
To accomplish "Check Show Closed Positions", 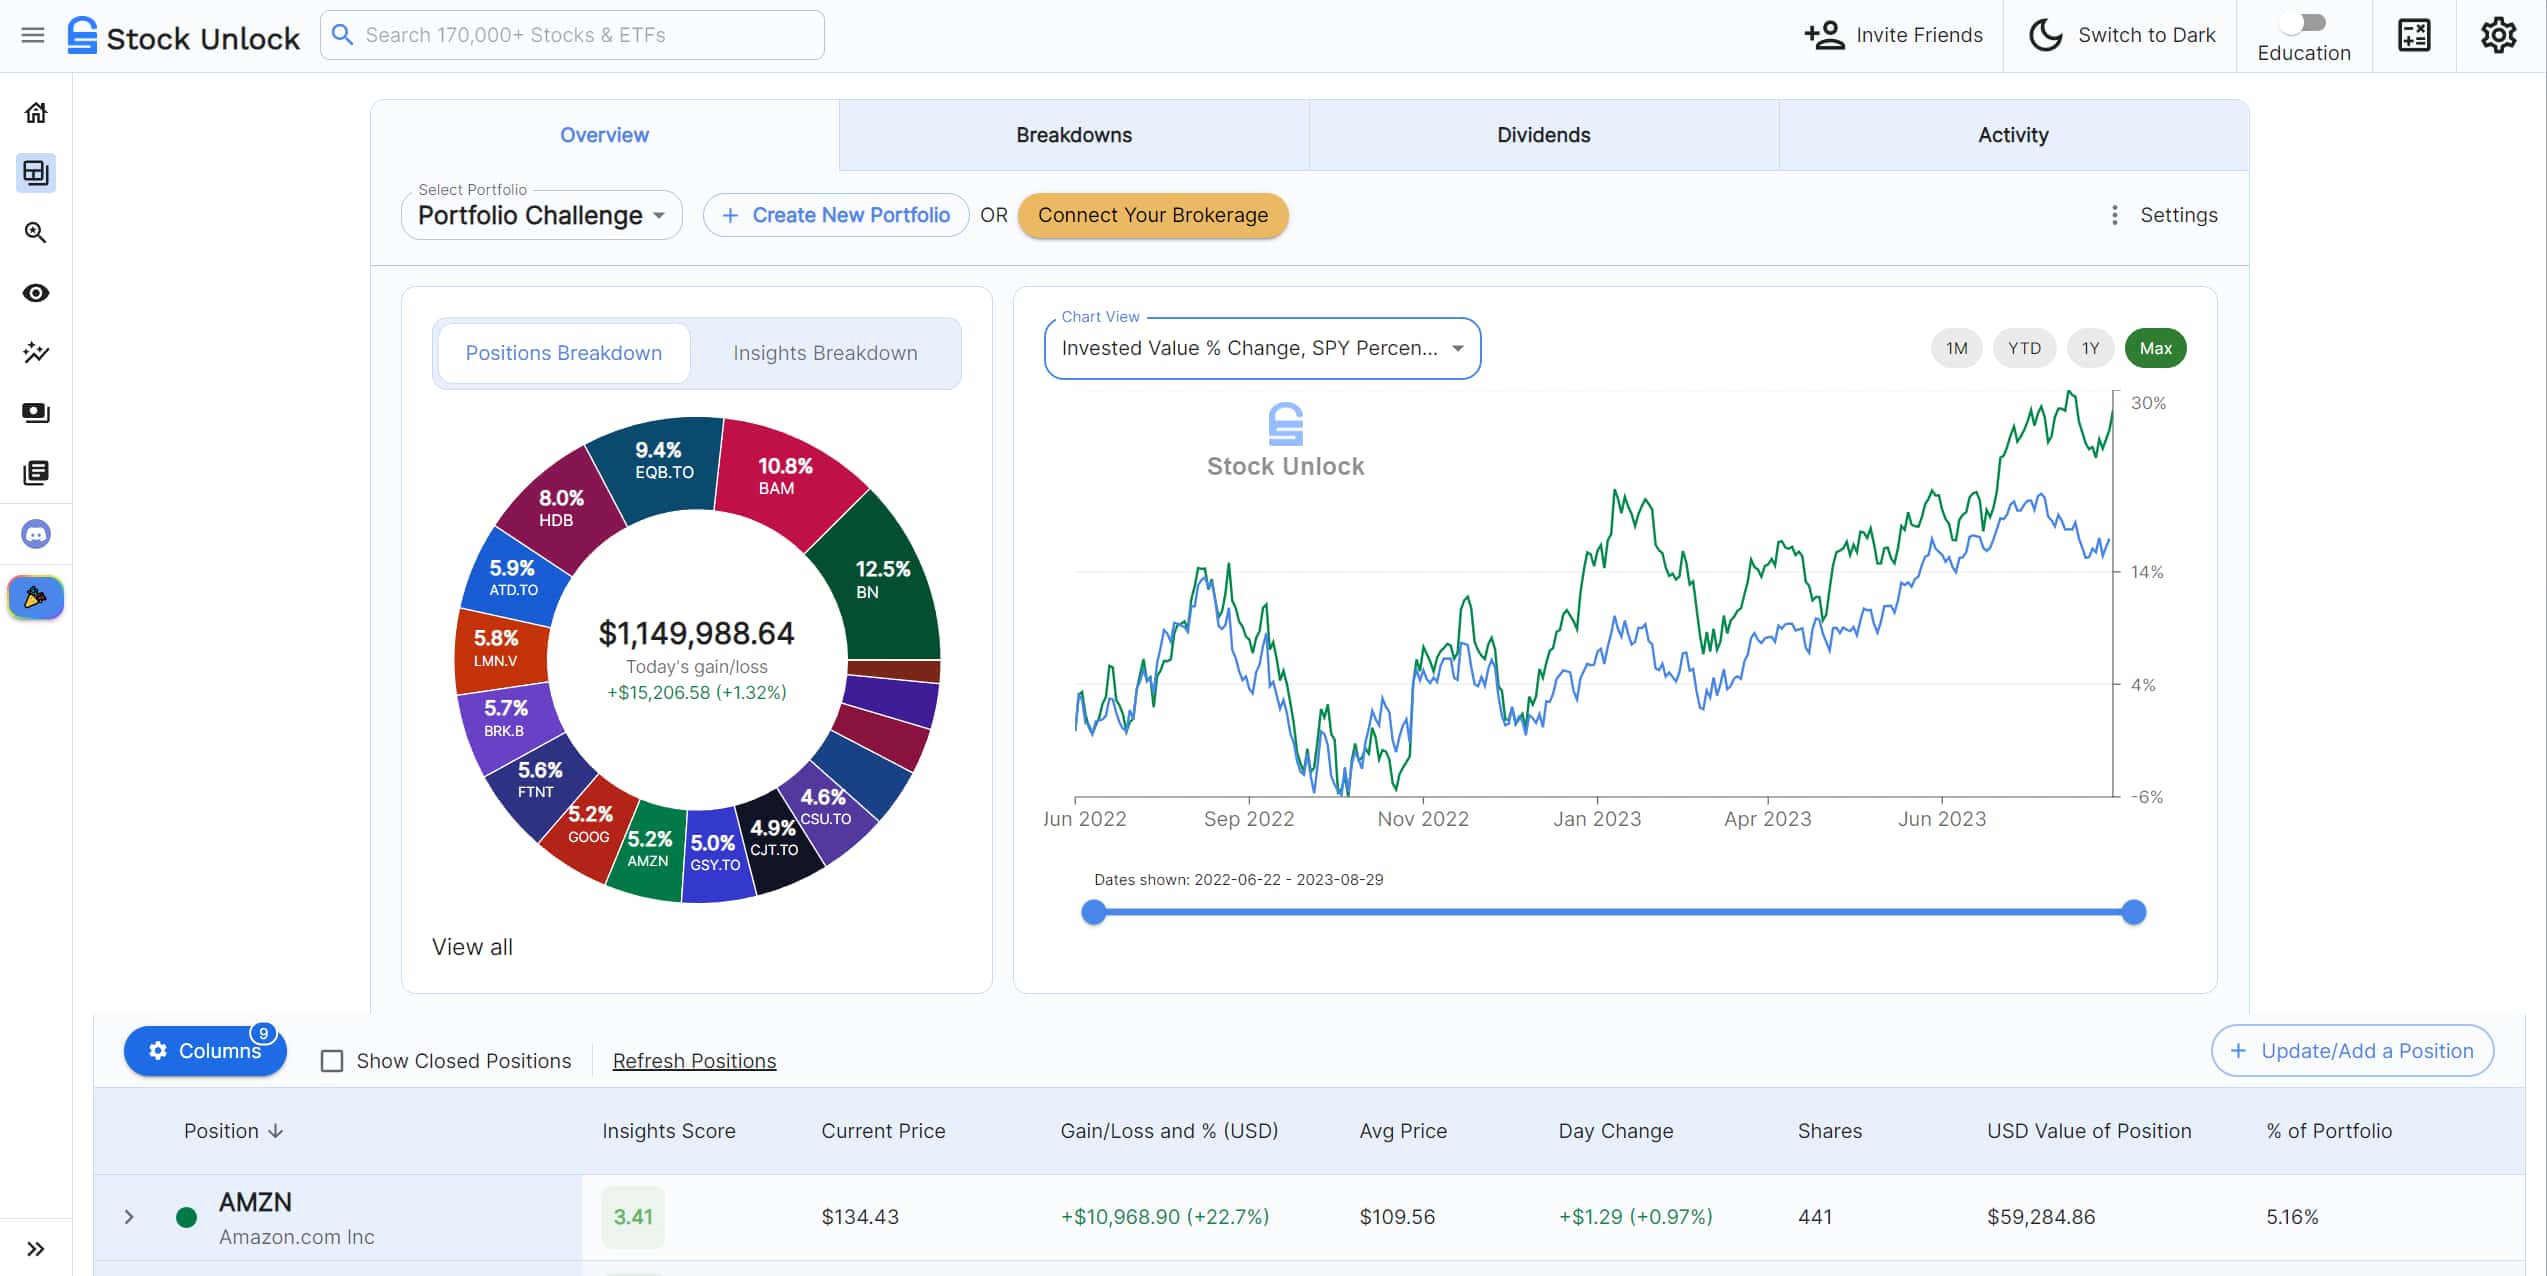I will click(x=332, y=1061).
